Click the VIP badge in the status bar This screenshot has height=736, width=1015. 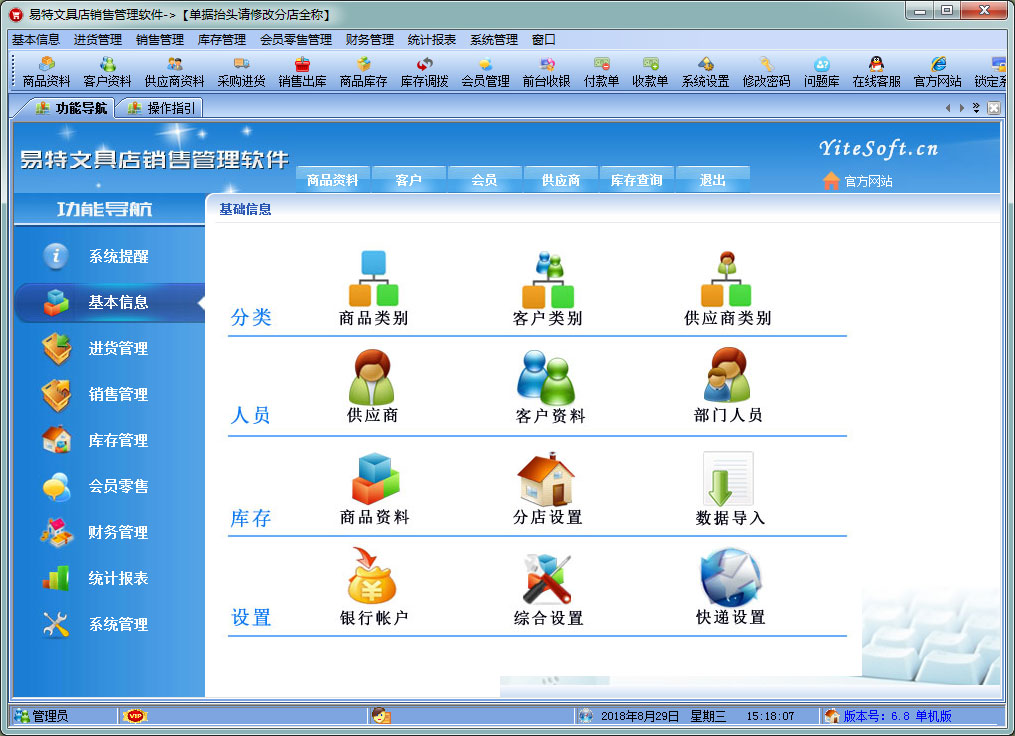[137, 716]
